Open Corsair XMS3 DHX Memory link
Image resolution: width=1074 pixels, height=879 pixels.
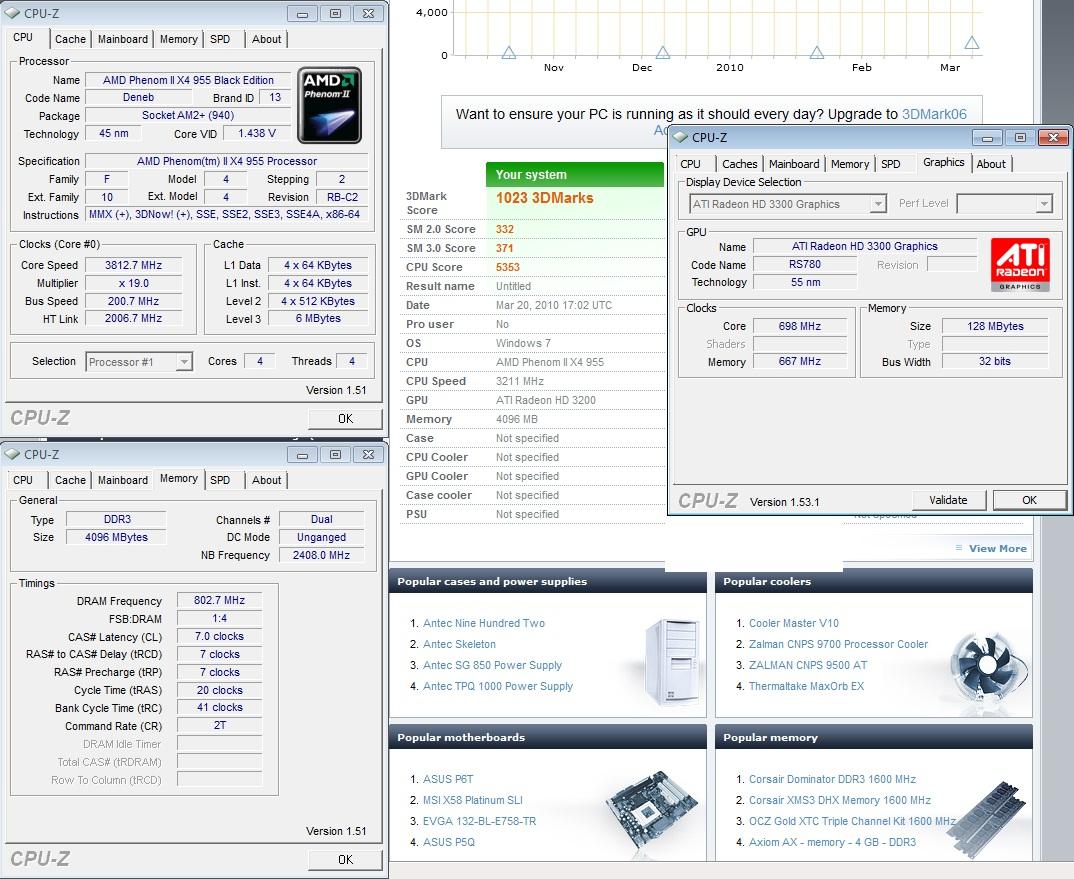click(840, 800)
